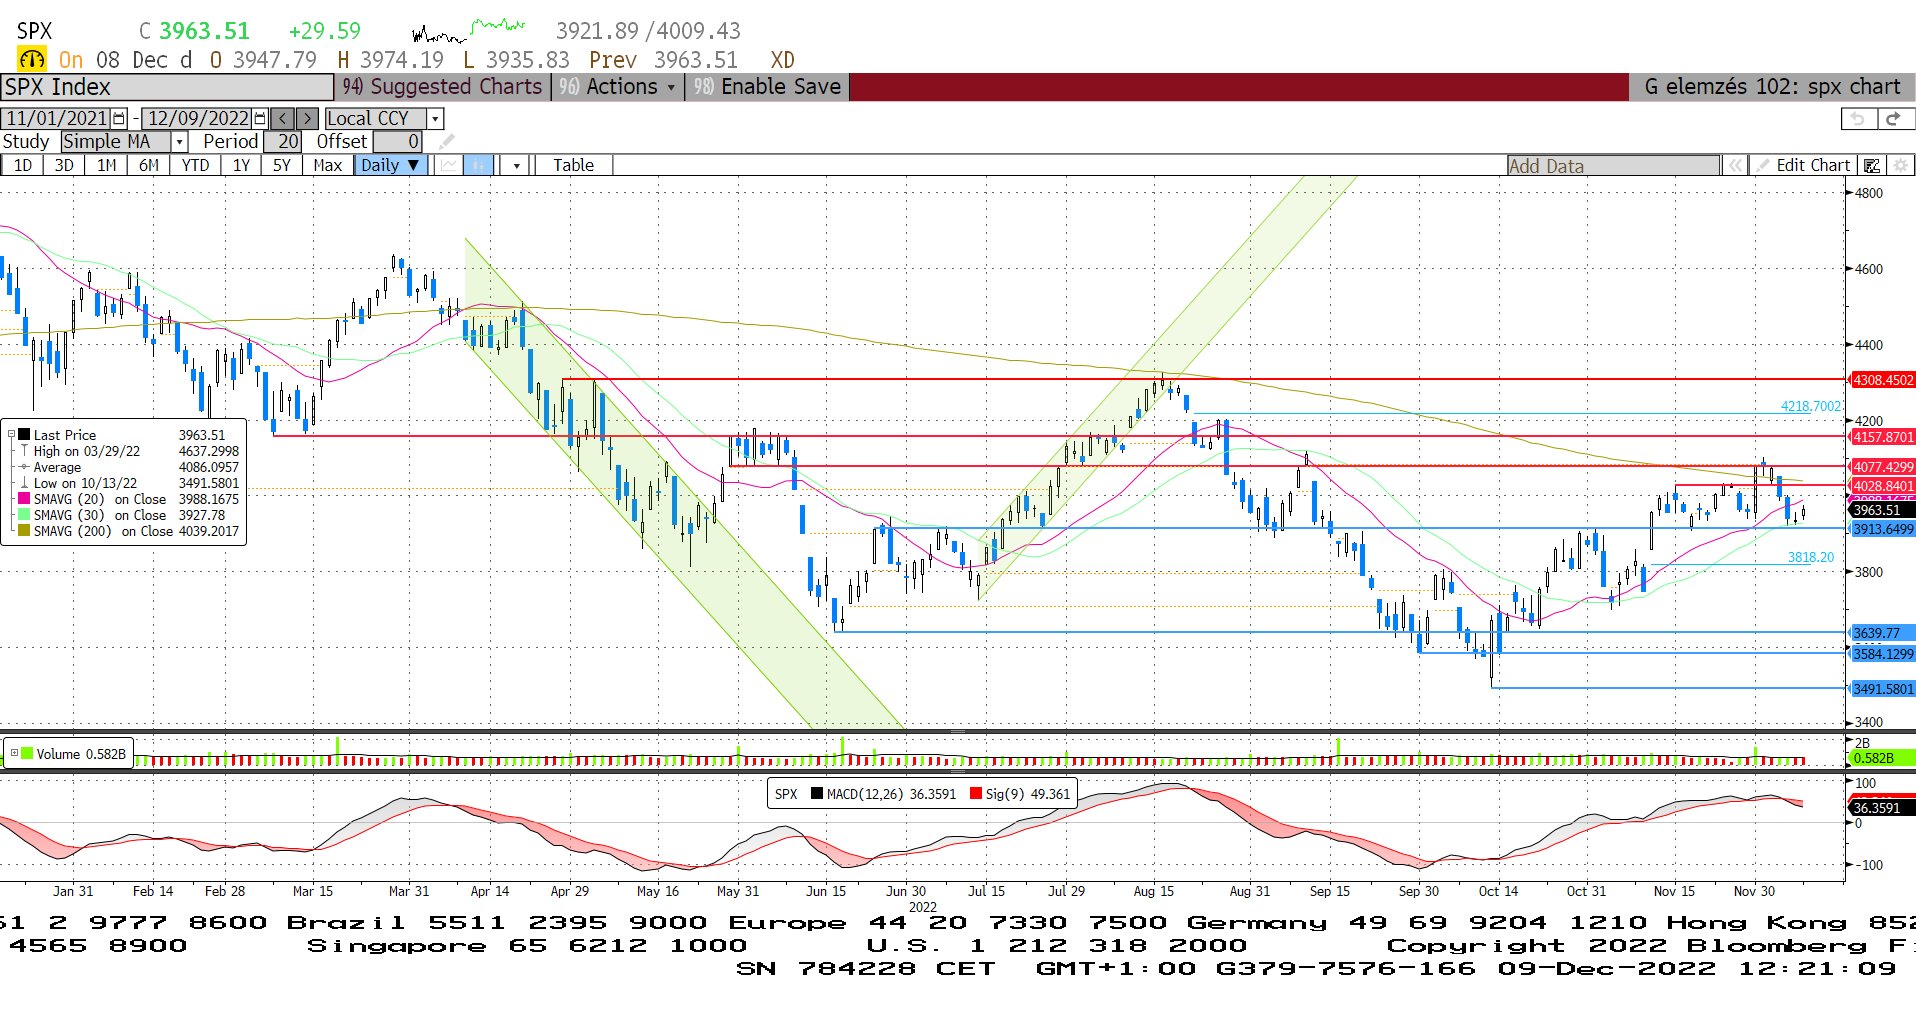
Task: Collapse the Add Data panel with double chevrons
Action: 1735,166
